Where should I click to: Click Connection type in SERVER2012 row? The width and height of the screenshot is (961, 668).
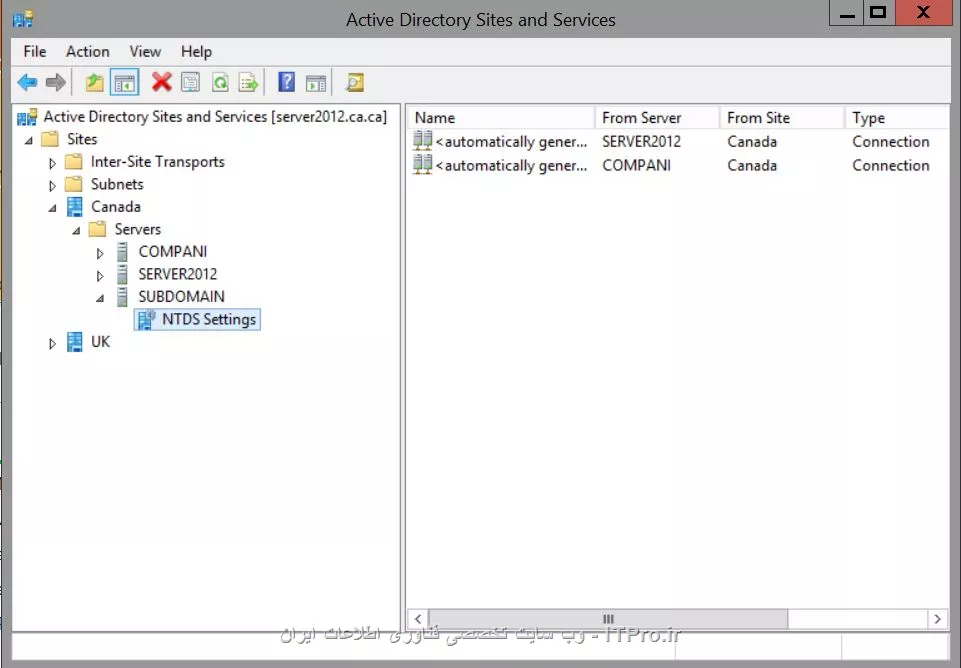point(891,142)
